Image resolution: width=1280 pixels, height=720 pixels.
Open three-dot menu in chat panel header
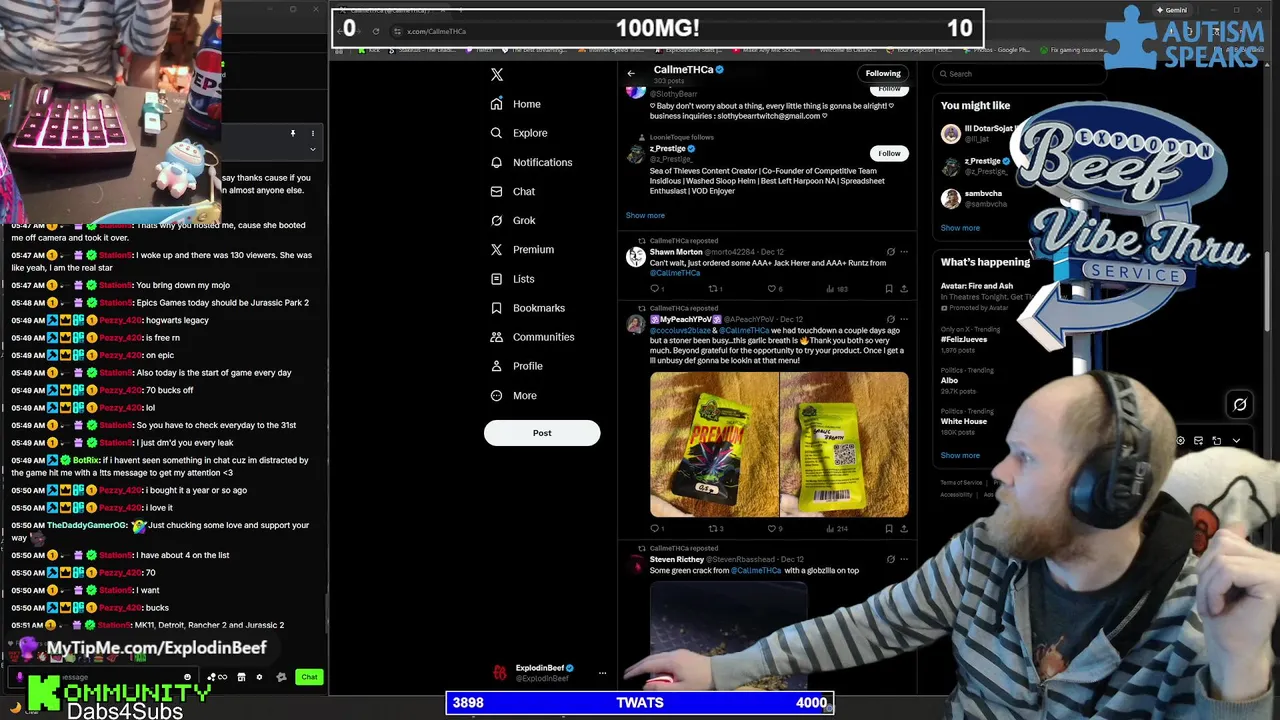point(312,133)
